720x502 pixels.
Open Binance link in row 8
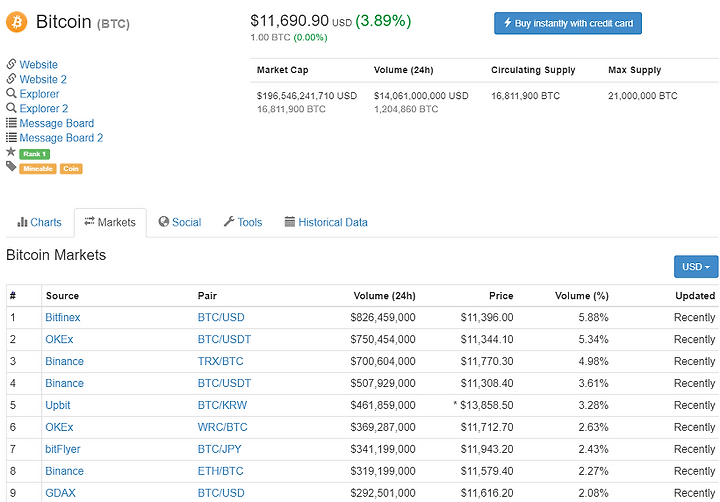click(64, 471)
